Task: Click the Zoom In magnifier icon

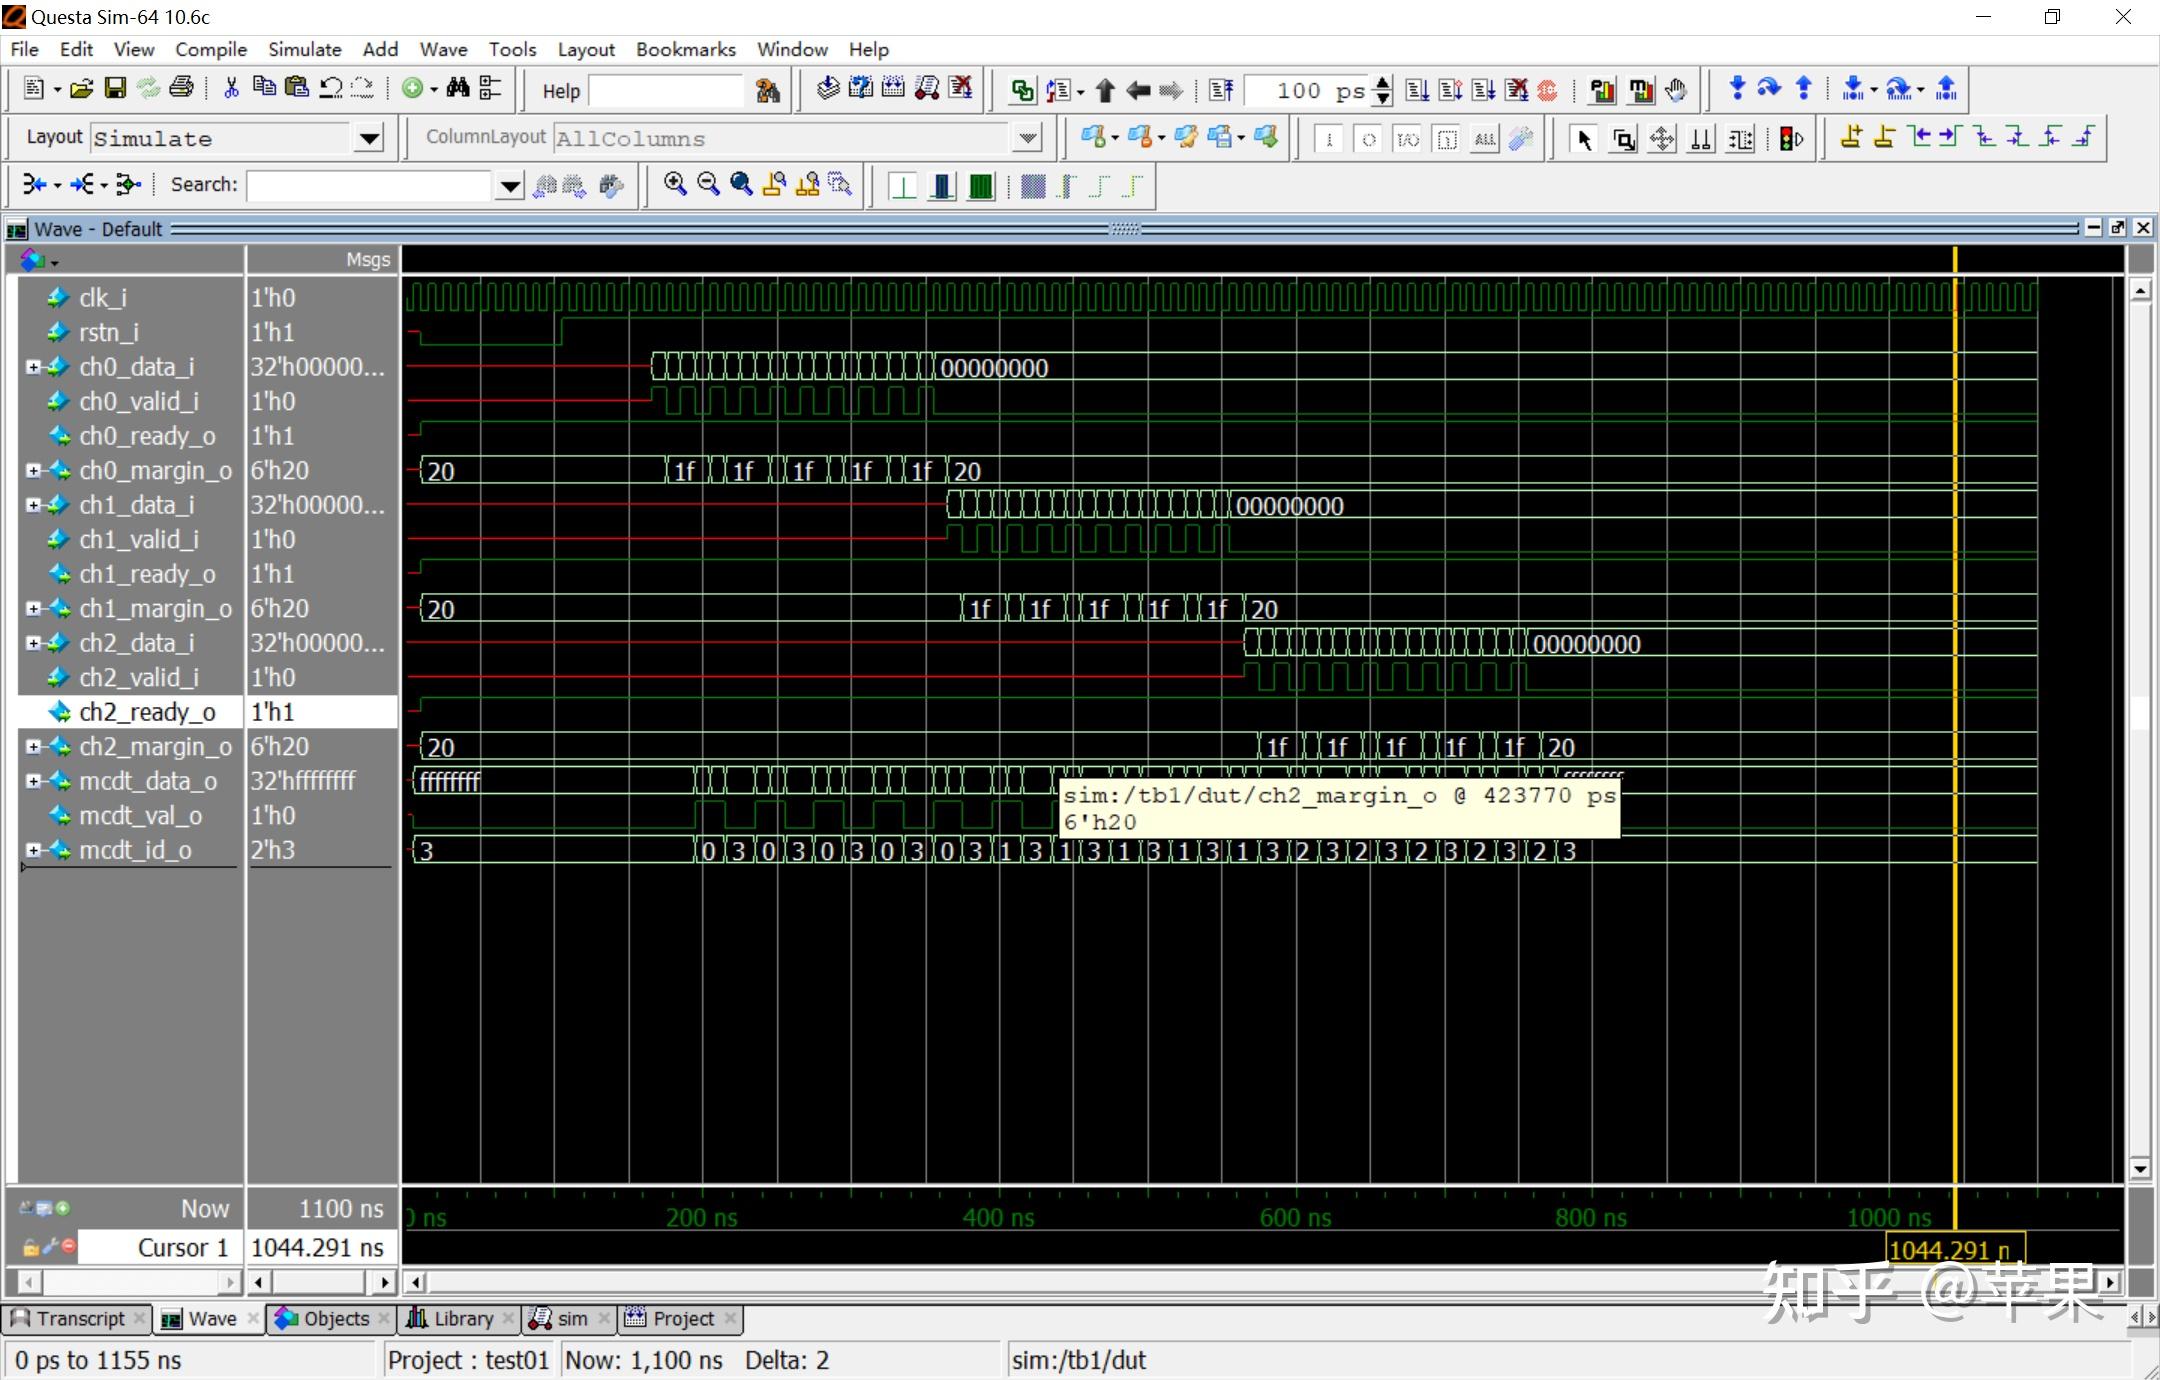Action: [675, 184]
